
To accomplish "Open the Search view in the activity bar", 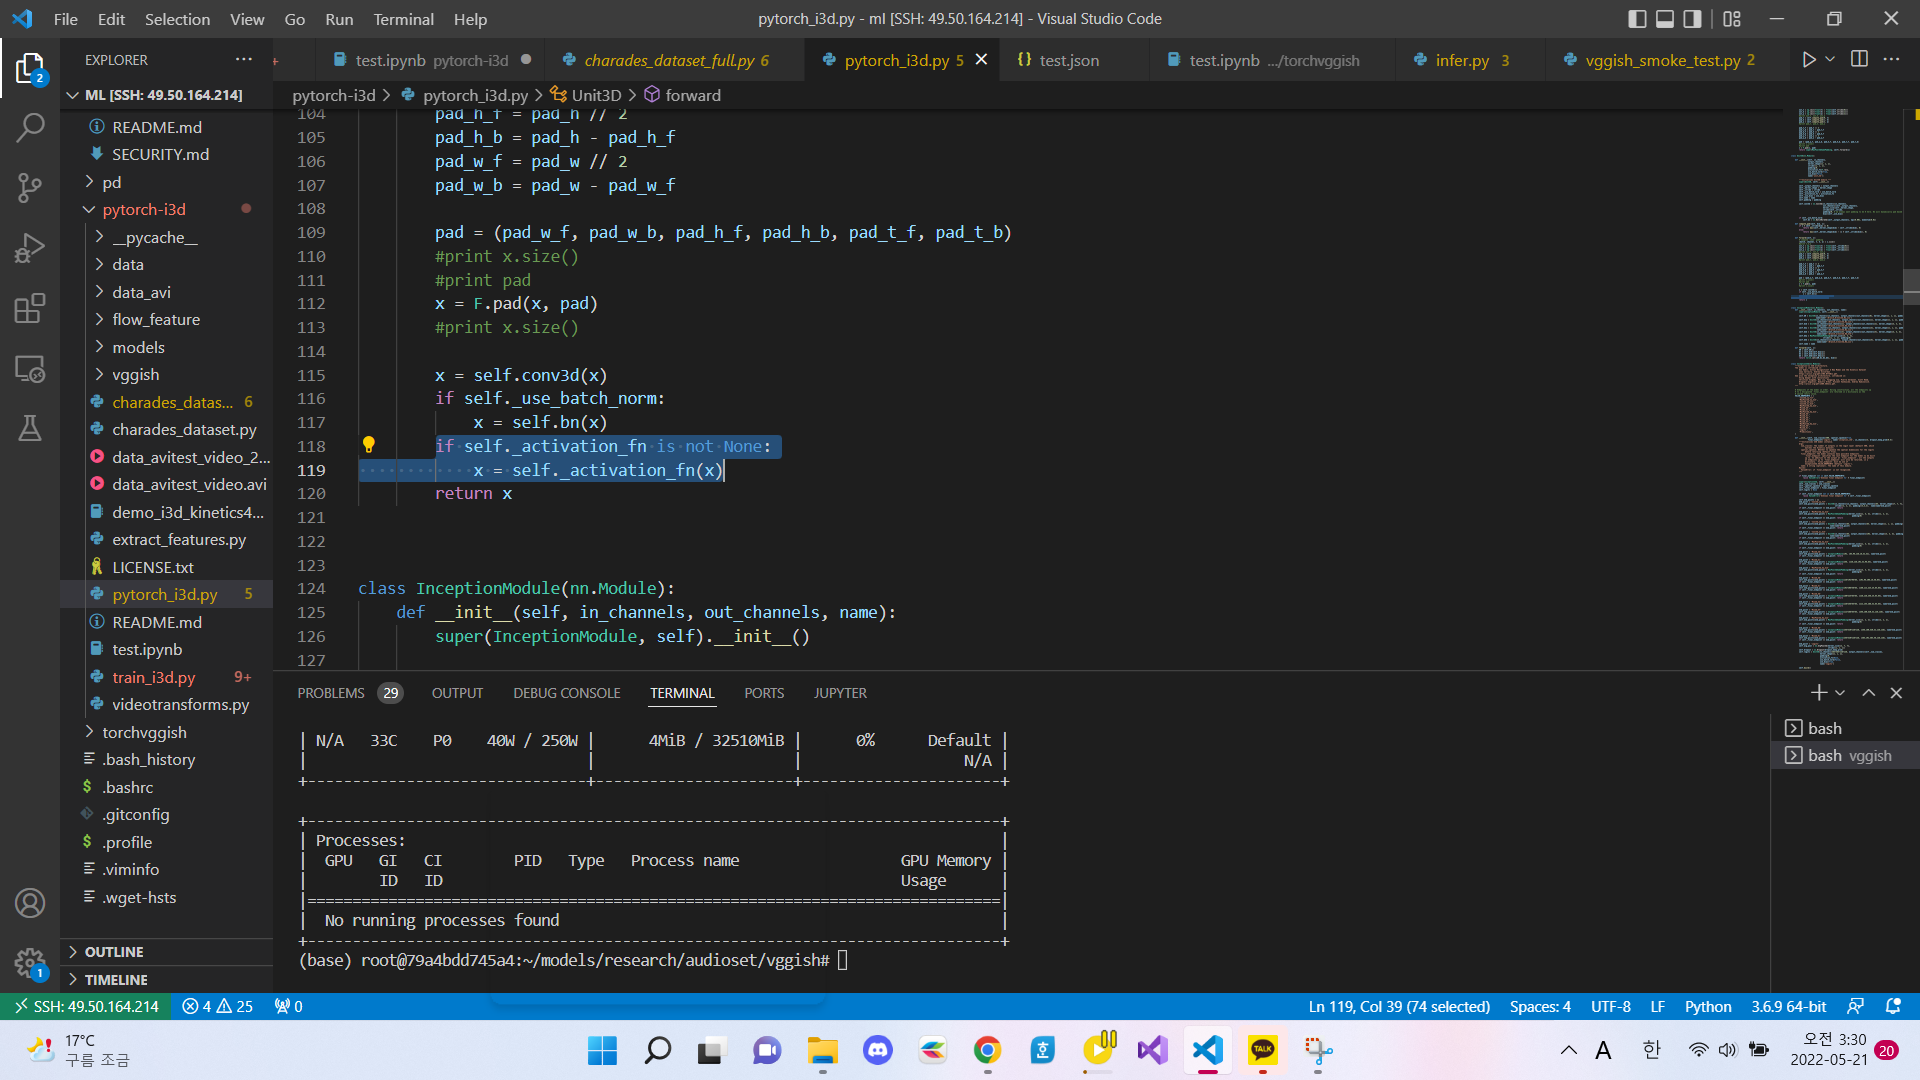I will (30, 127).
